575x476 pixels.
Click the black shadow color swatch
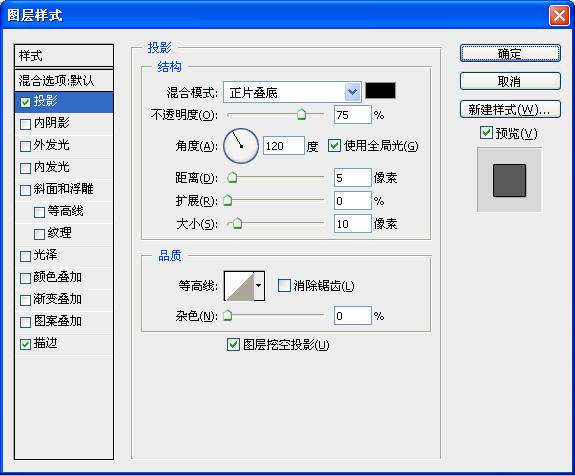tap(381, 91)
